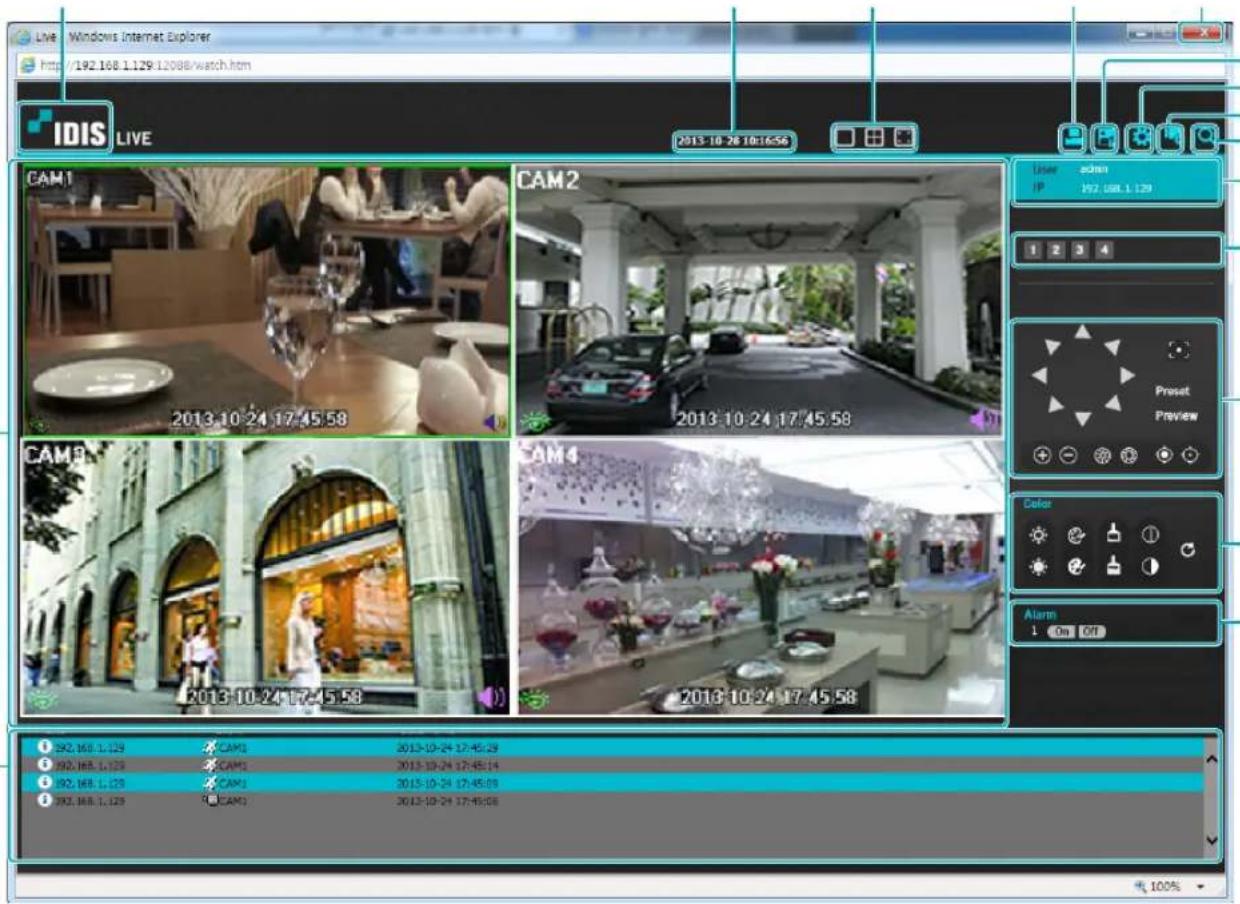Click the outlined sun brightness icon
1240x904 pixels.
tap(1038, 537)
